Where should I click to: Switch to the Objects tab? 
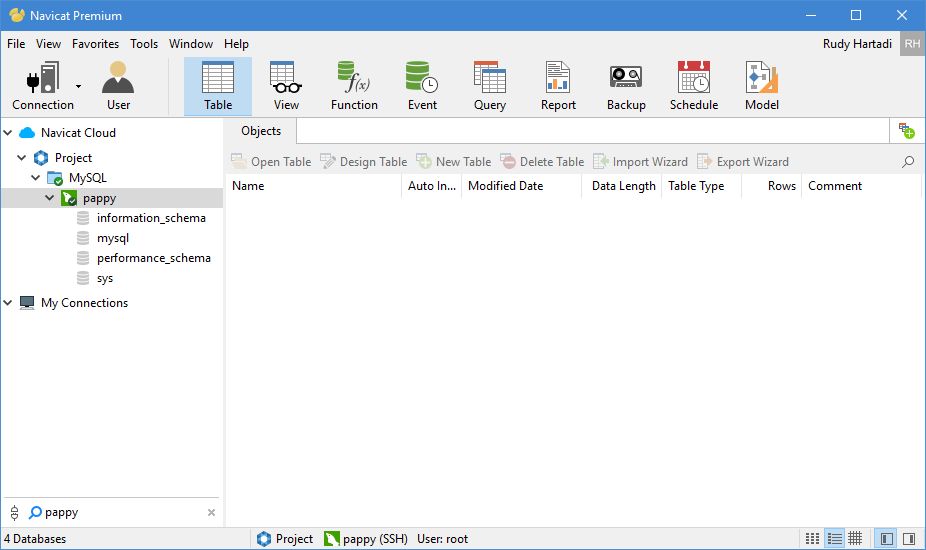[261, 131]
